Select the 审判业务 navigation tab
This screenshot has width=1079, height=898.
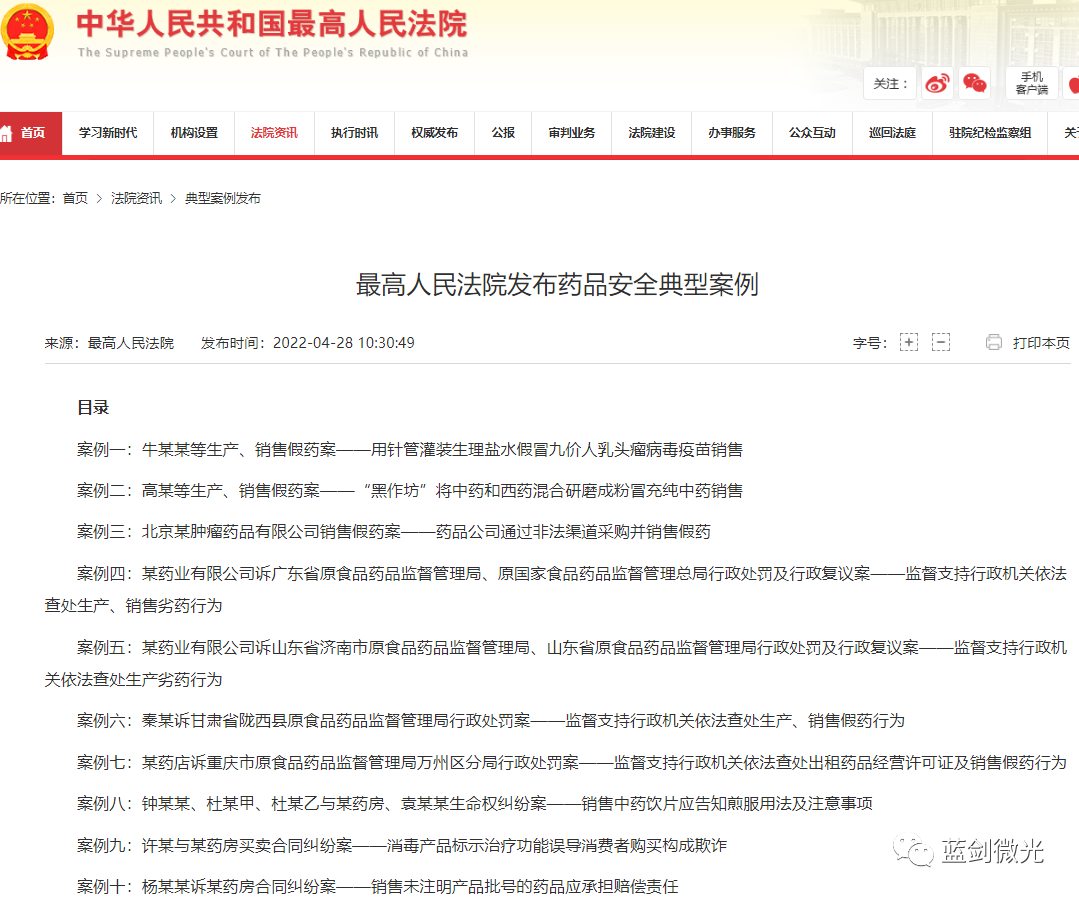(x=571, y=133)
